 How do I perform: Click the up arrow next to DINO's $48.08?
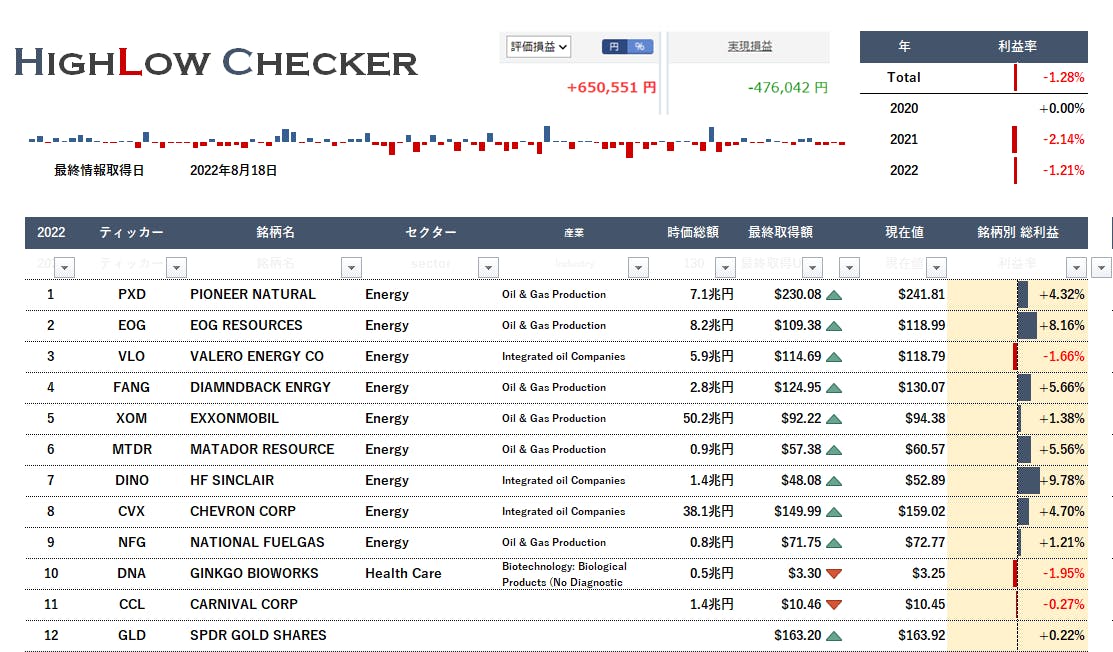(833, 481)
